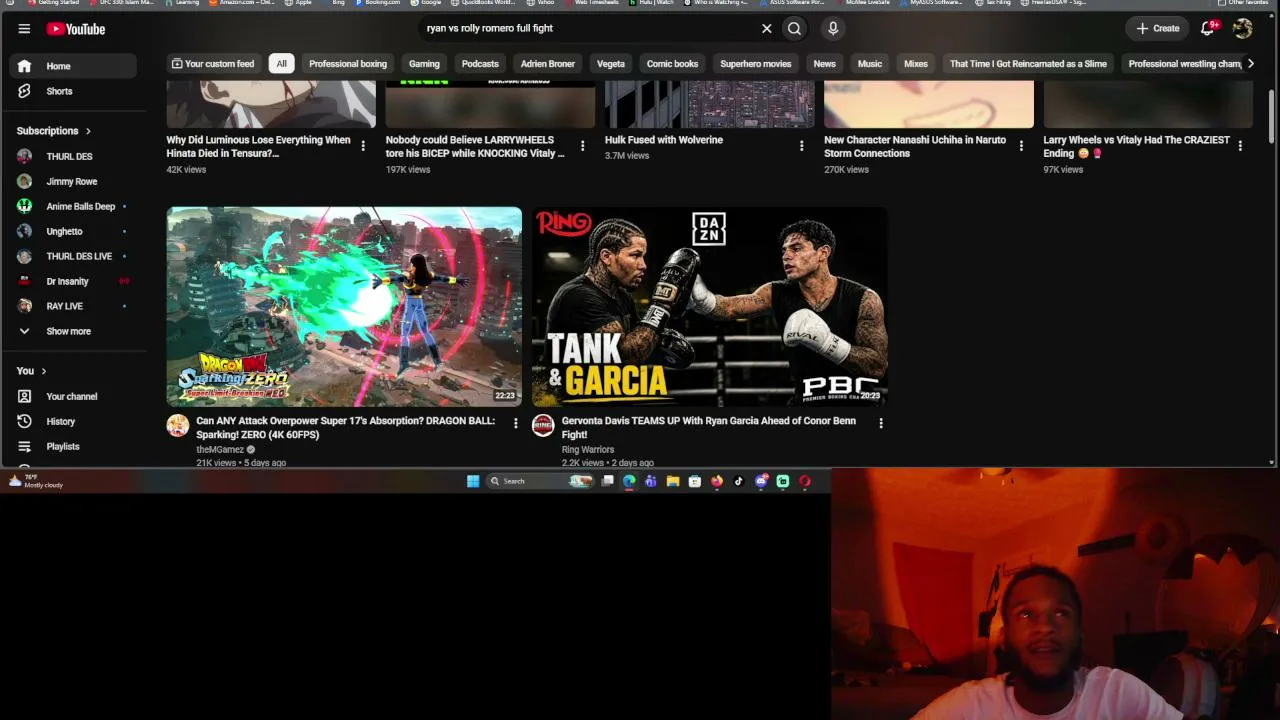The width and height of the screenshot is (1280, 720).
Task: Open RAY LIVE subscription channel
Action: [x=73, y=306]
